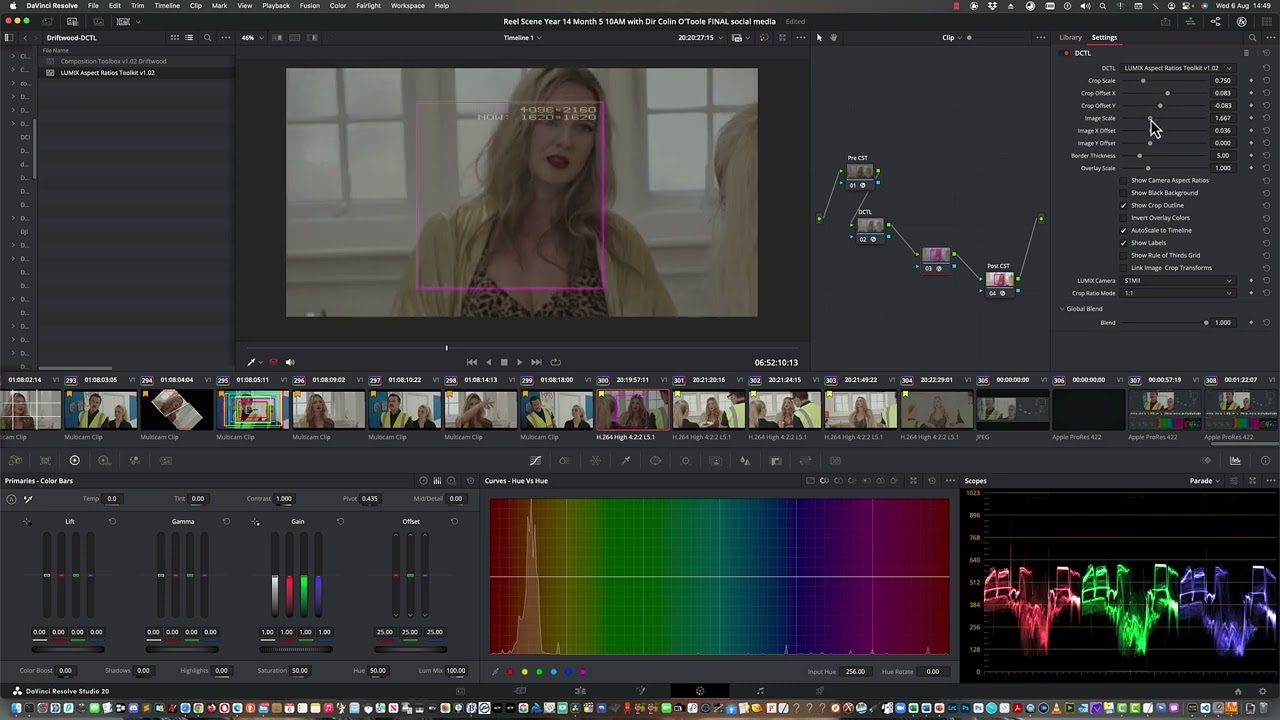Viewport: 1280px width, 720px height.
Task: Open the Qualifier eyedropper palette
Action: [x=625, y=460]
